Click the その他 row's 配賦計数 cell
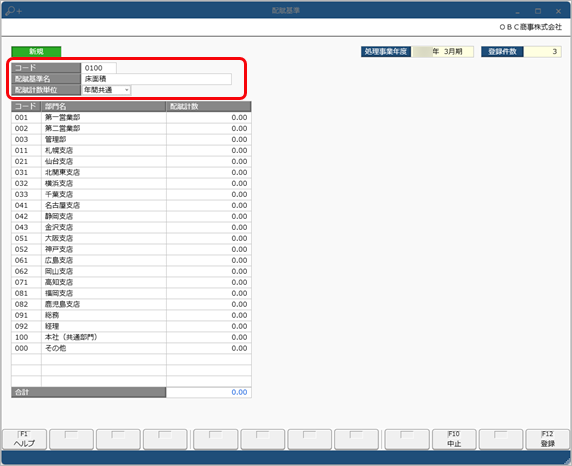The width and height of the screenshot is (572, 466). coord(209,348)
